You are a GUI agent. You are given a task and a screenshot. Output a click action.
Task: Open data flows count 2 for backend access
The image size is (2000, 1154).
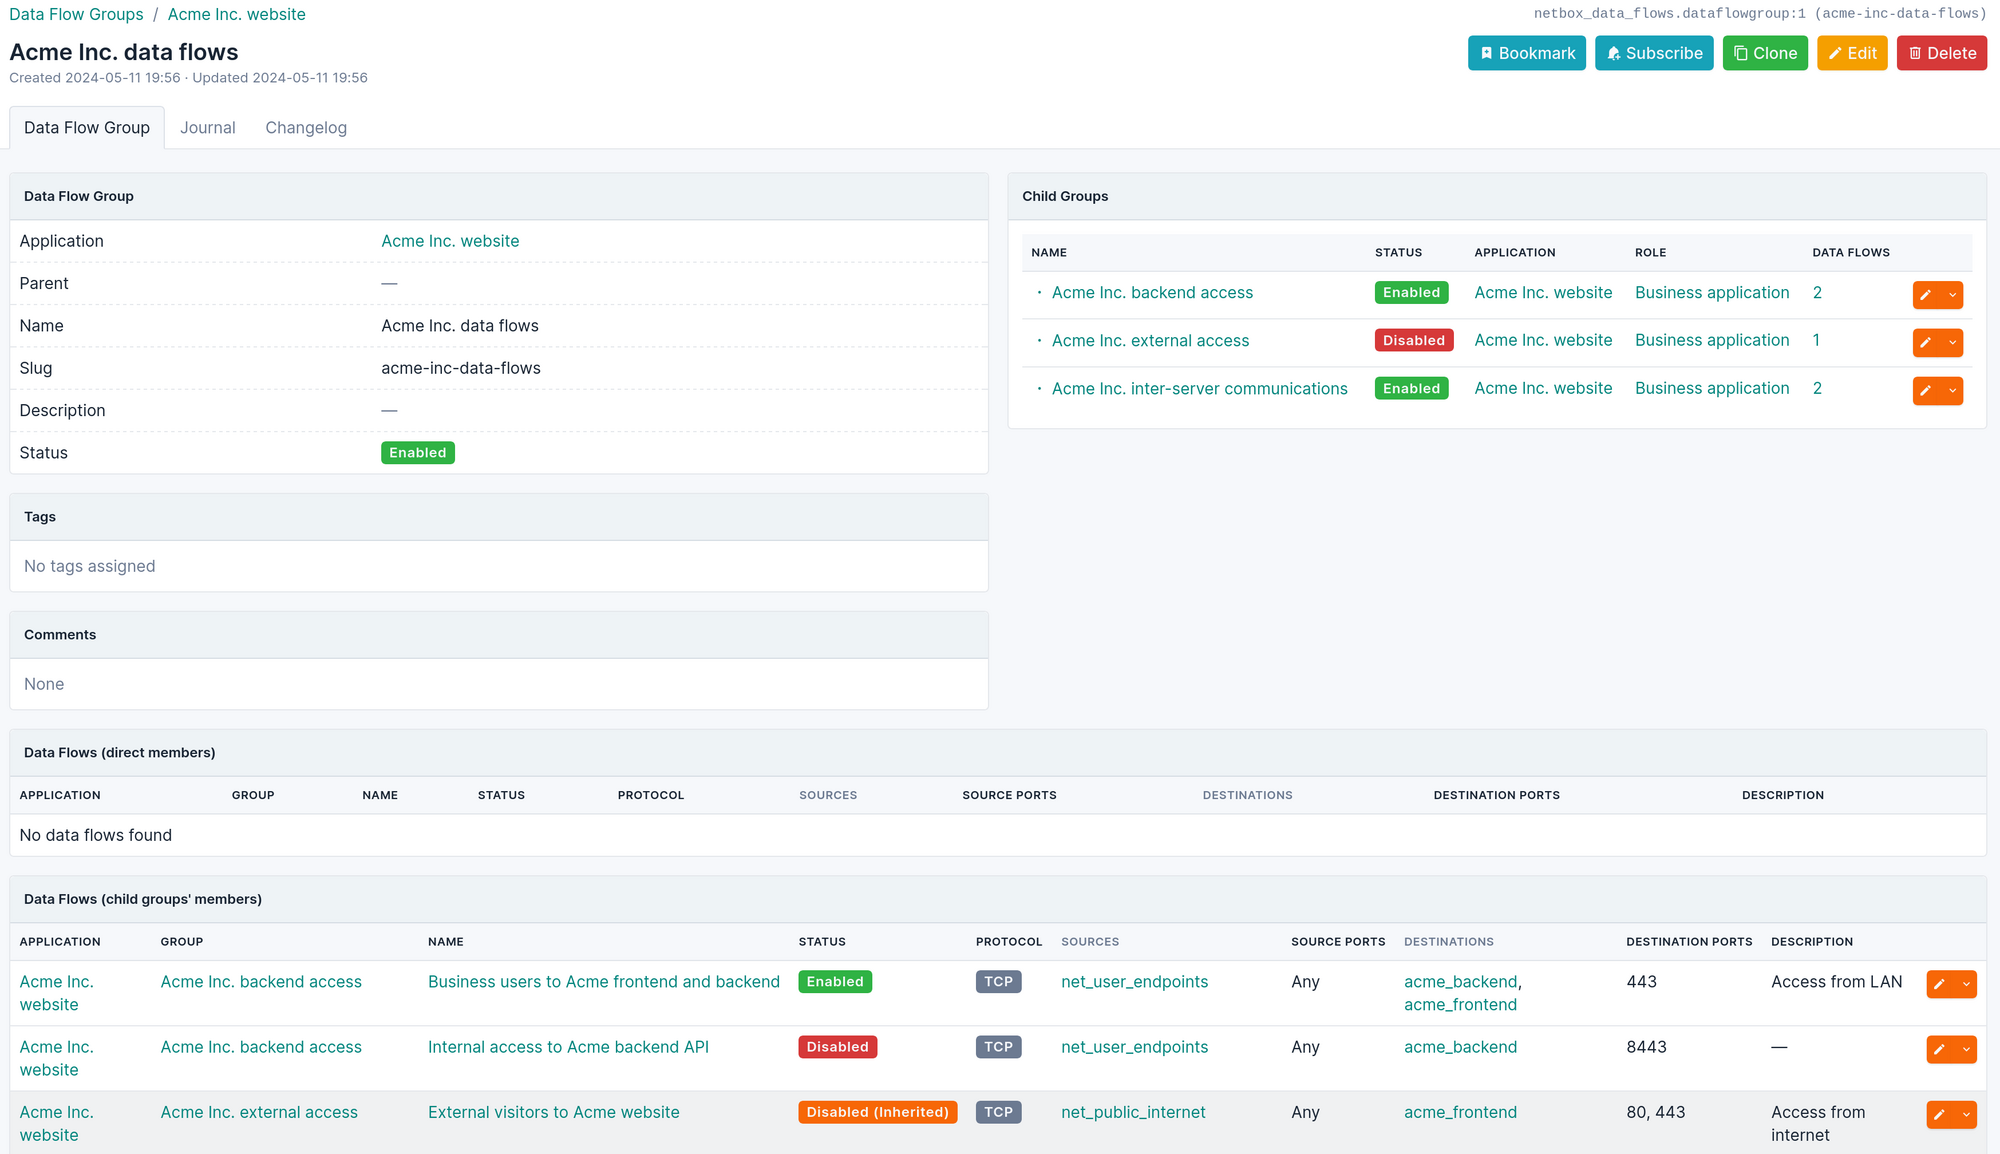point(1817,293)
